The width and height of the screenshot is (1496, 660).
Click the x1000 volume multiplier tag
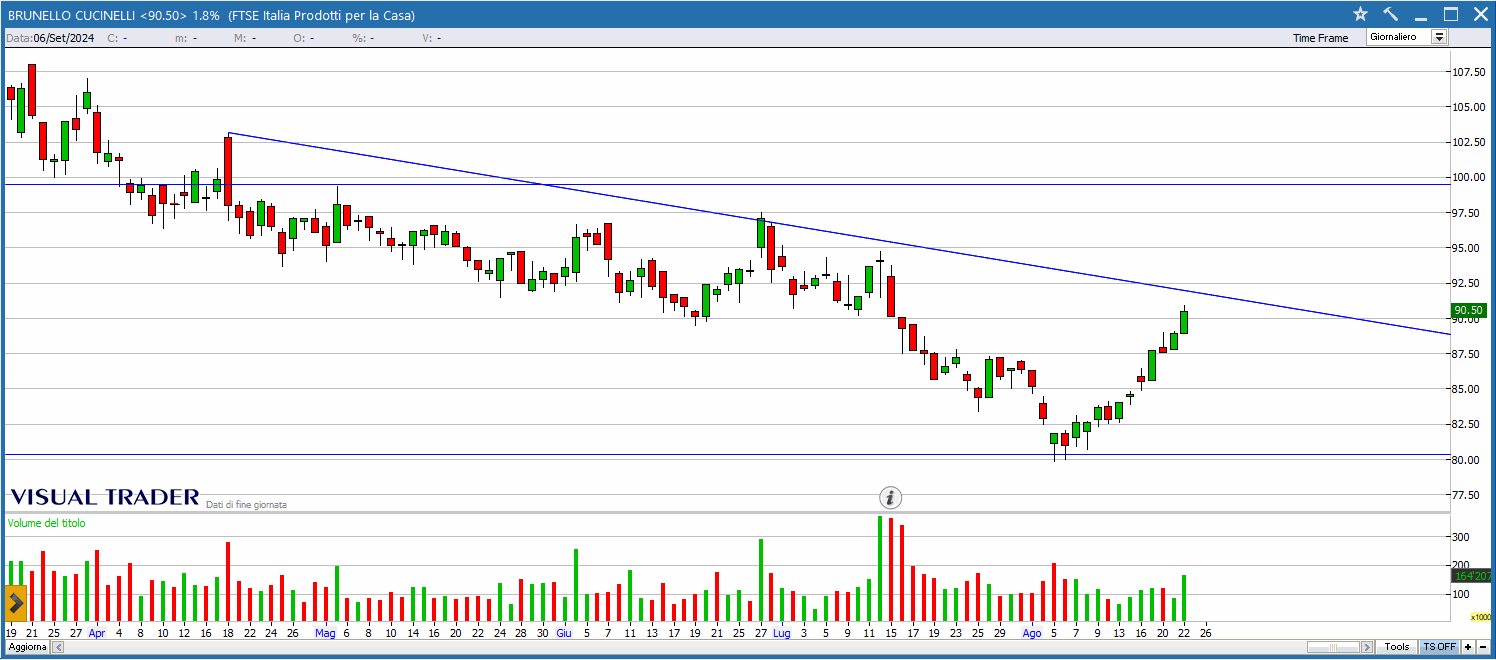(x=1481, y=617)
